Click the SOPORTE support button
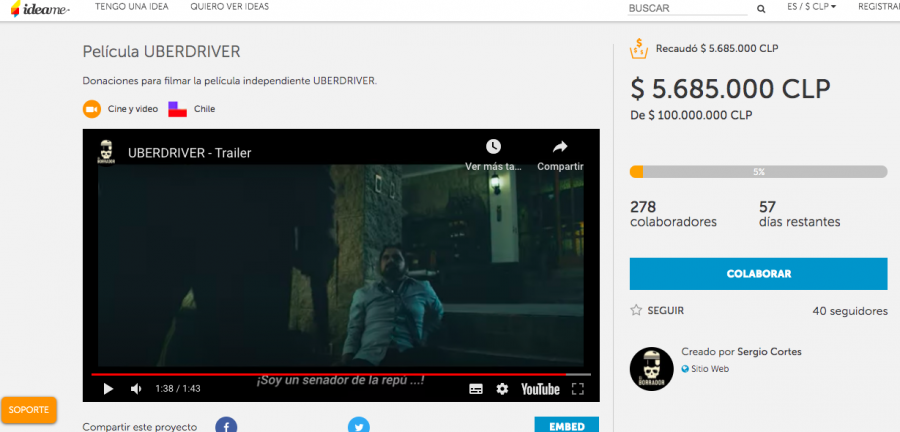The image size is (900, 432). coord(29,410)
